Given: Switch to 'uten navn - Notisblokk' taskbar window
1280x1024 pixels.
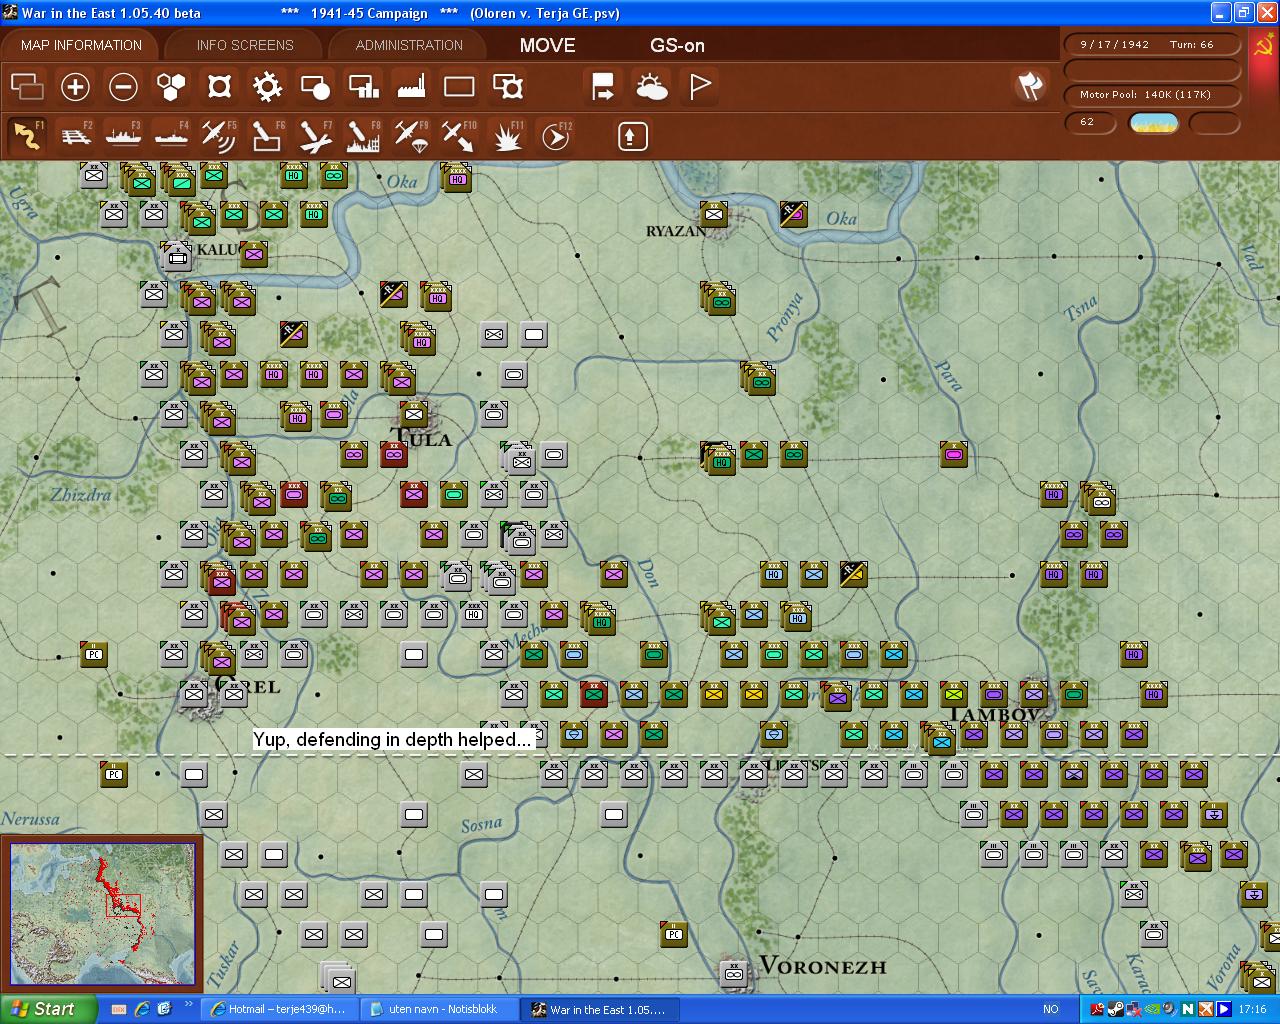Looking at the screenshot, I should [x=441, y=1009].
